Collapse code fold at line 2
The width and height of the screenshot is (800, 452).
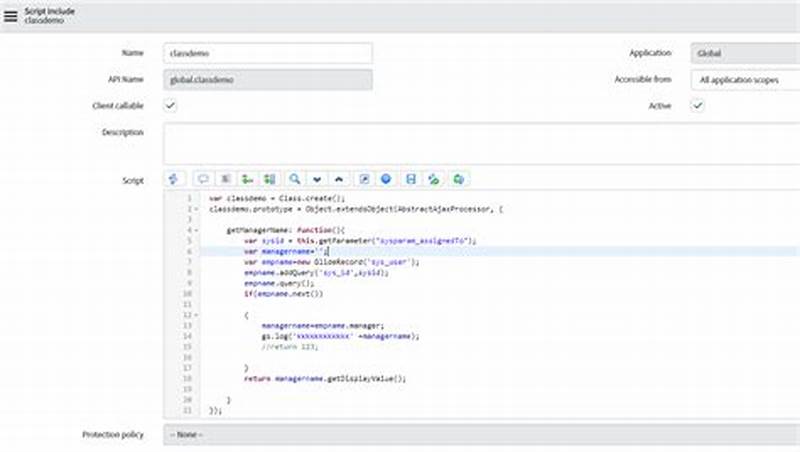(196, 209)
